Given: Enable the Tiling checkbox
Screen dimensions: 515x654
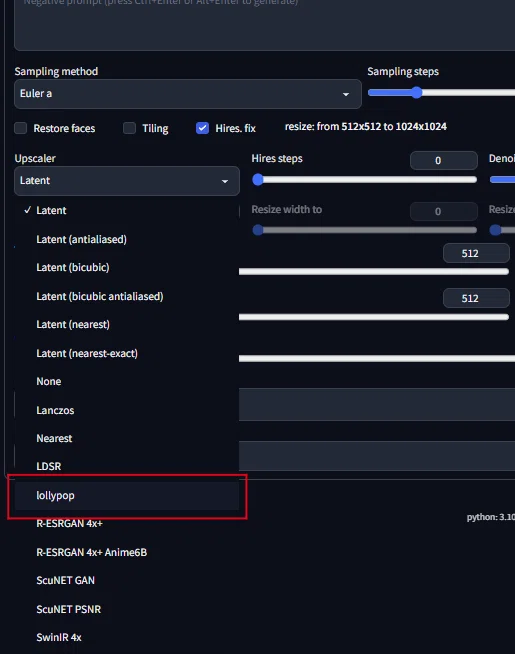Looking at the screenshot, I should pos(129,128).
